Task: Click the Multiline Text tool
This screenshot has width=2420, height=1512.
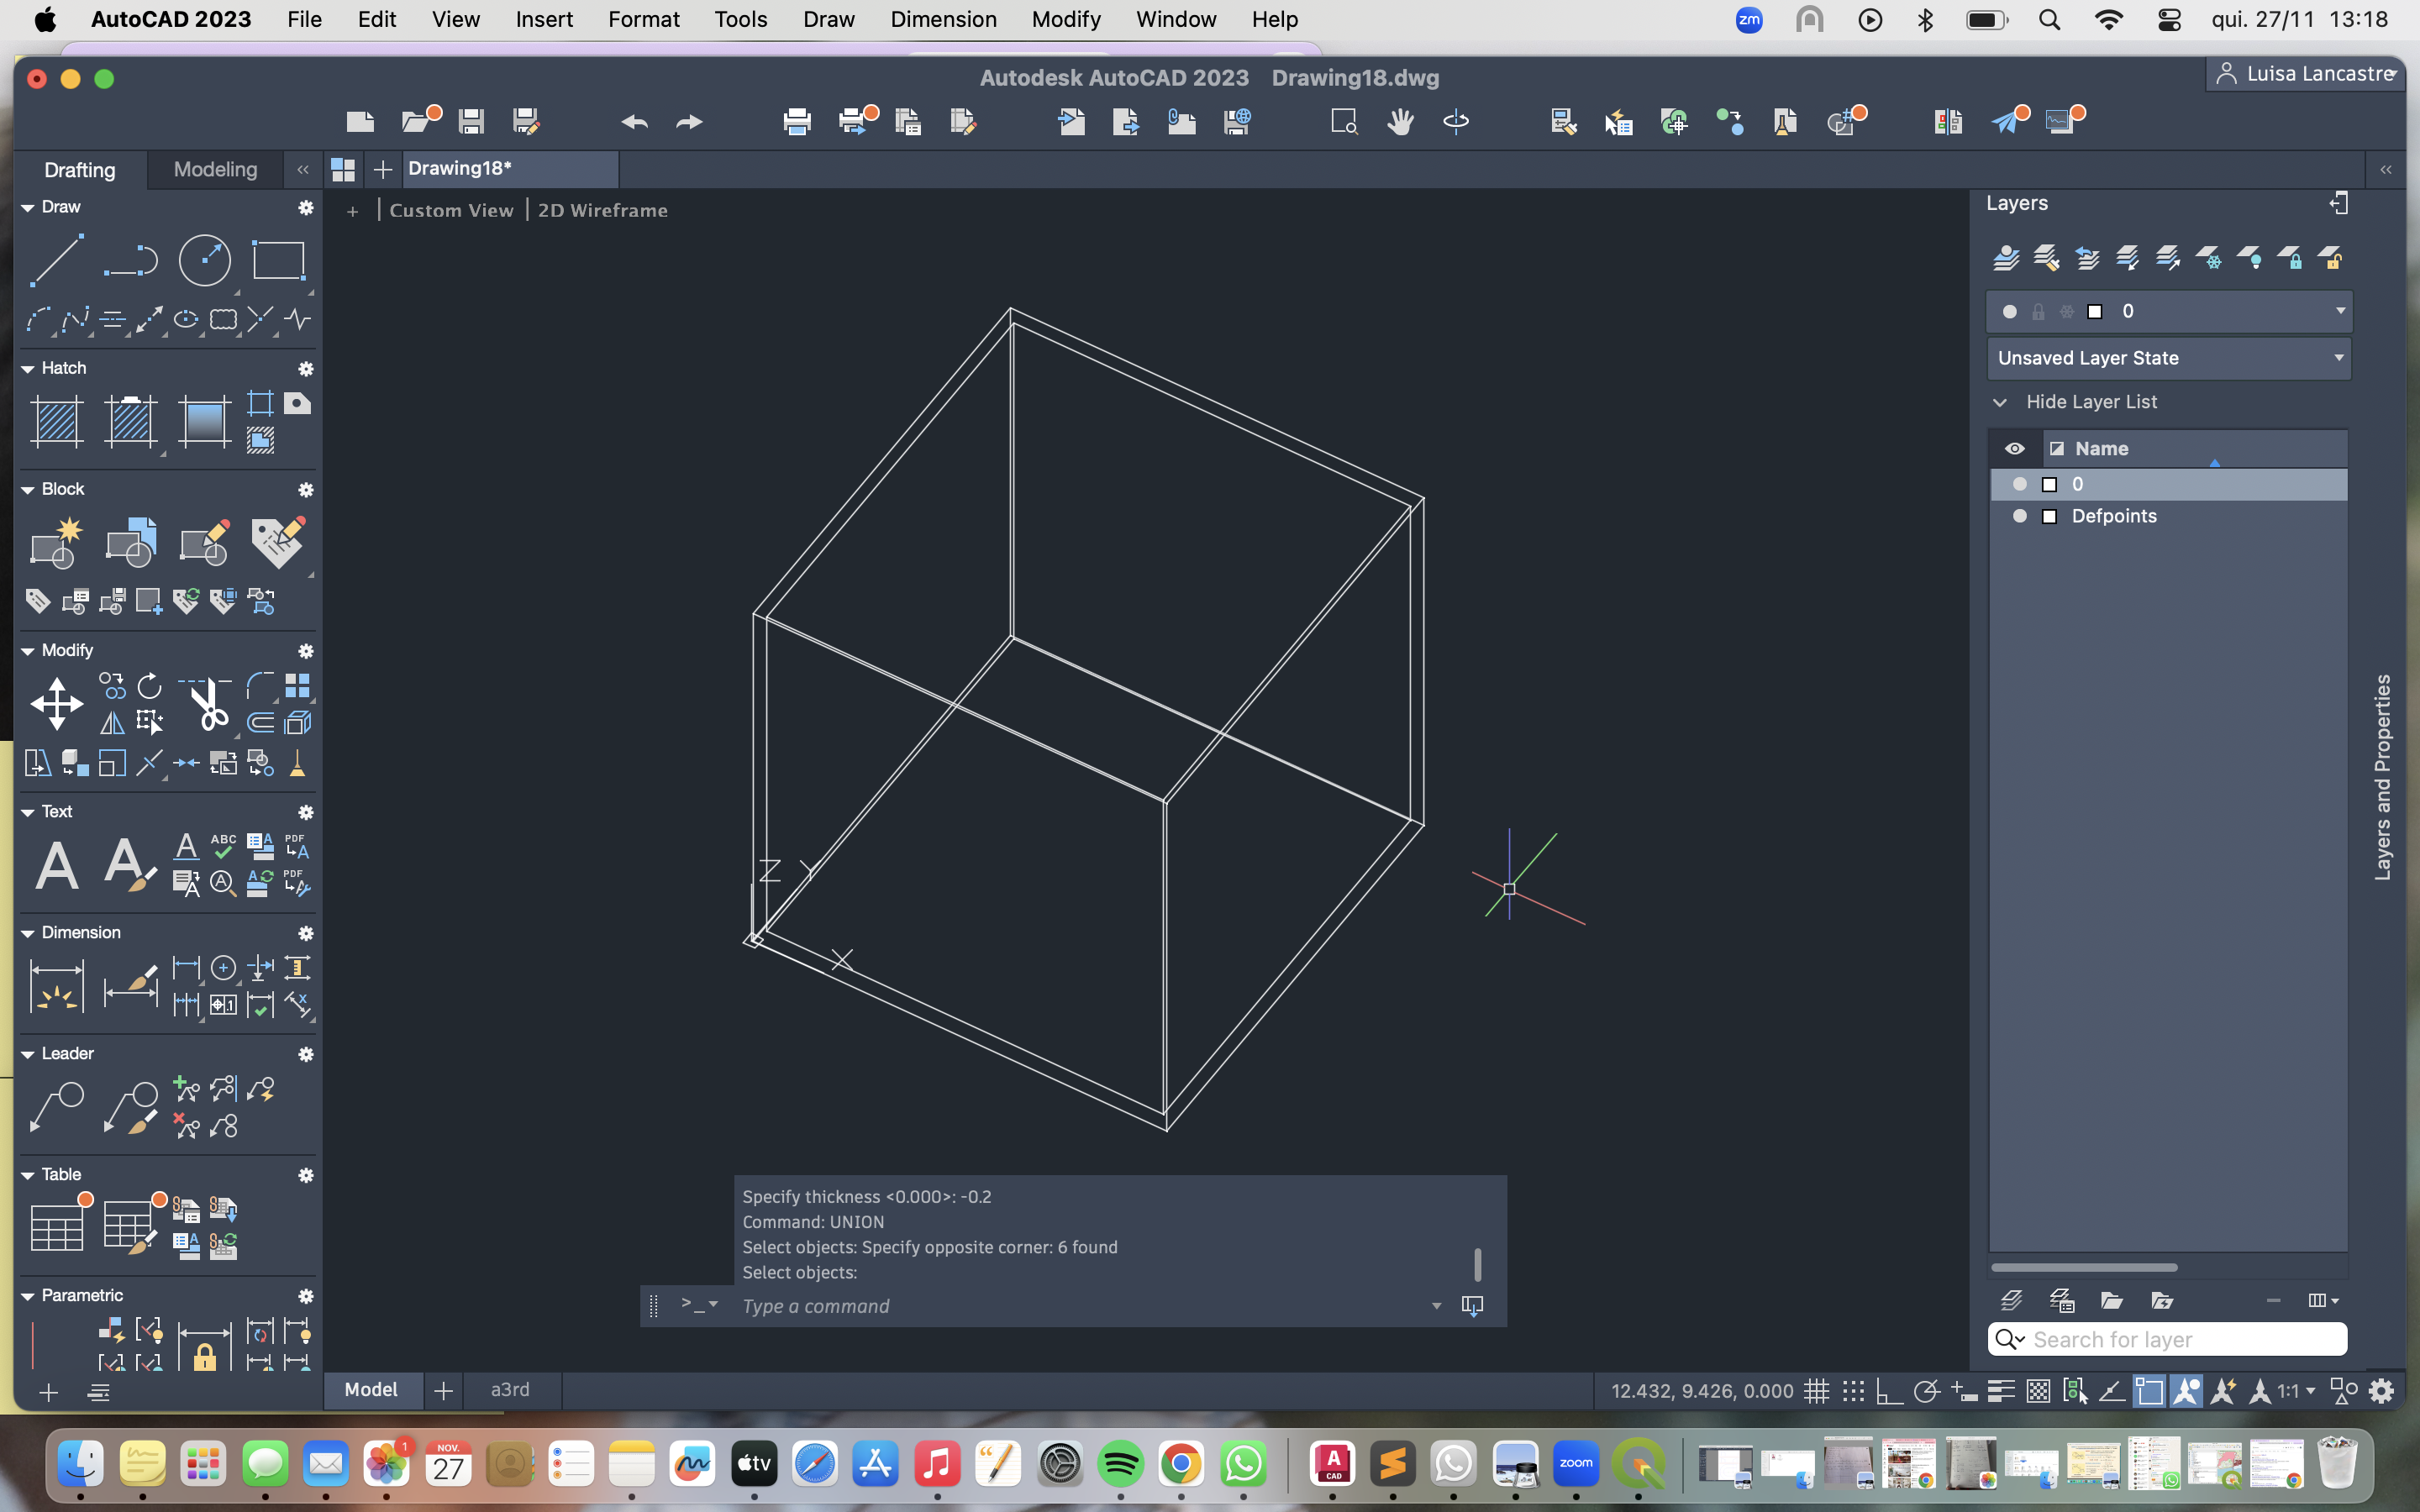Action: [57, 864]
